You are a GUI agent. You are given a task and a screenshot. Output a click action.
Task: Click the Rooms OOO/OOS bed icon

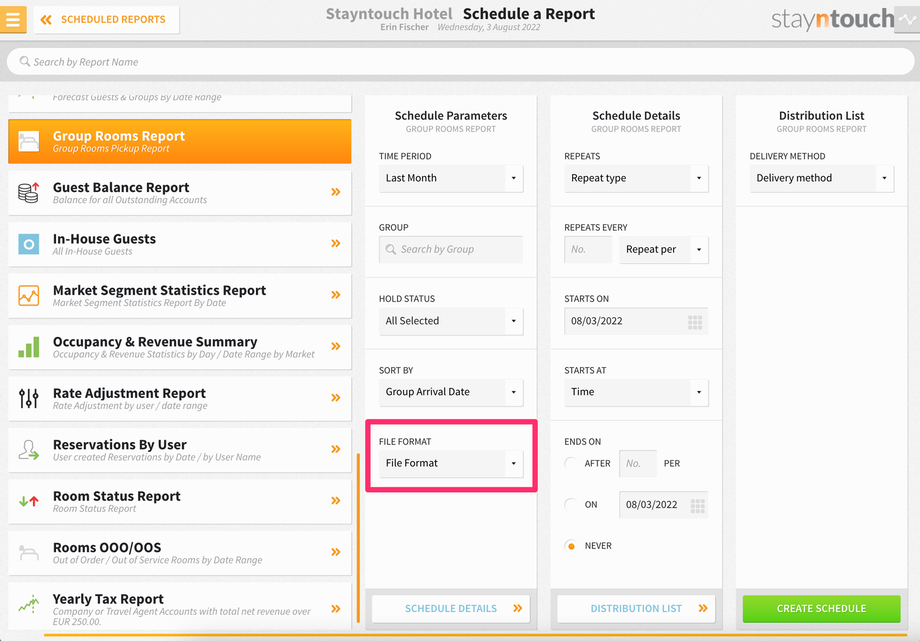[28, 552]
